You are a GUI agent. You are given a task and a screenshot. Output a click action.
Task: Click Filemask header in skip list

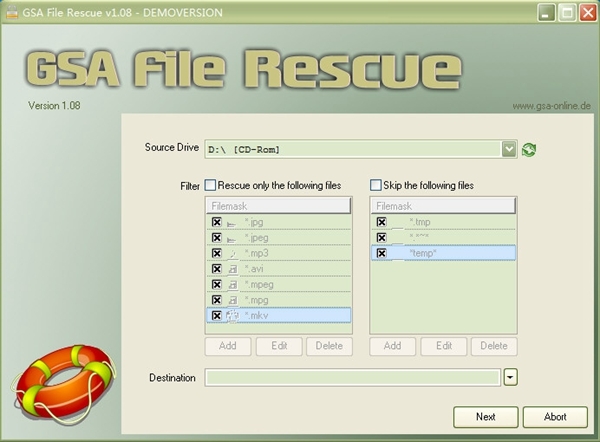[x=443, y=206]
